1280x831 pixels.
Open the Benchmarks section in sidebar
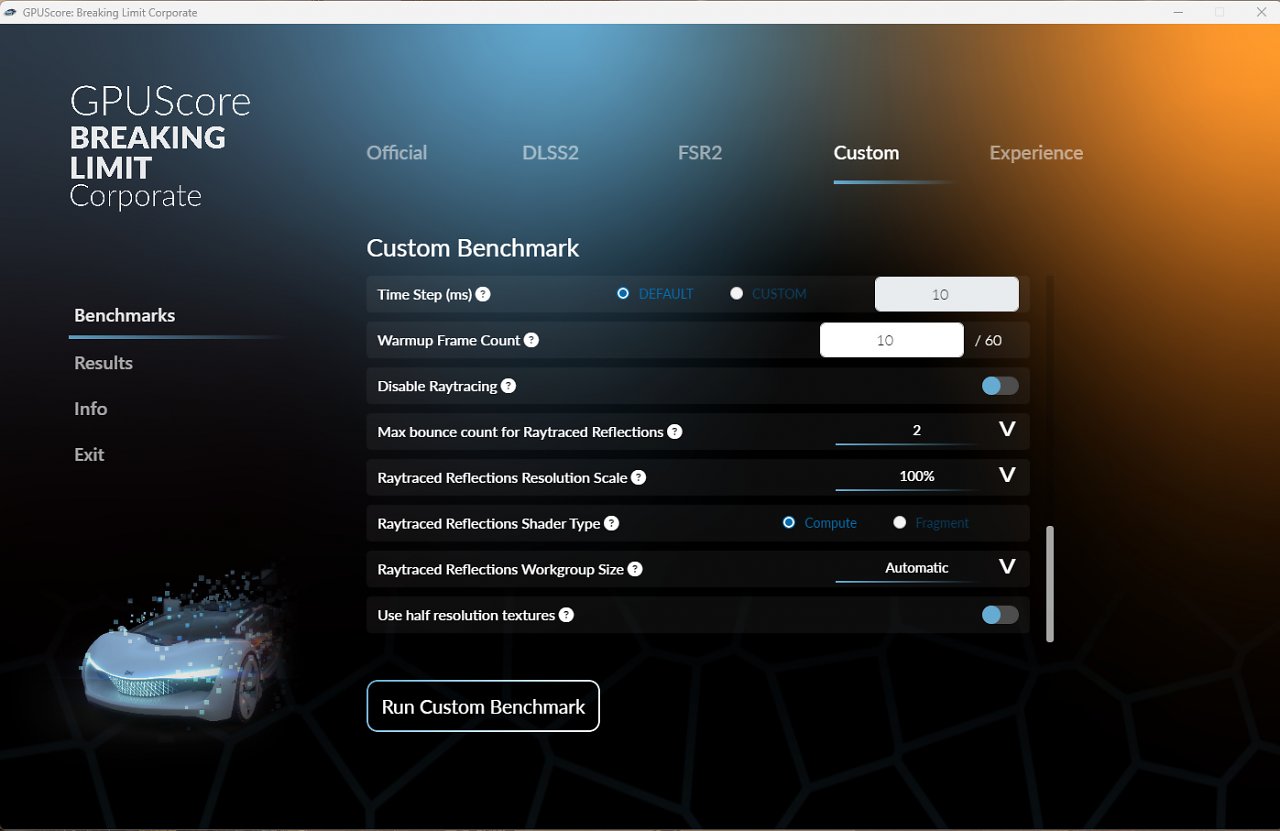(125, 316)
